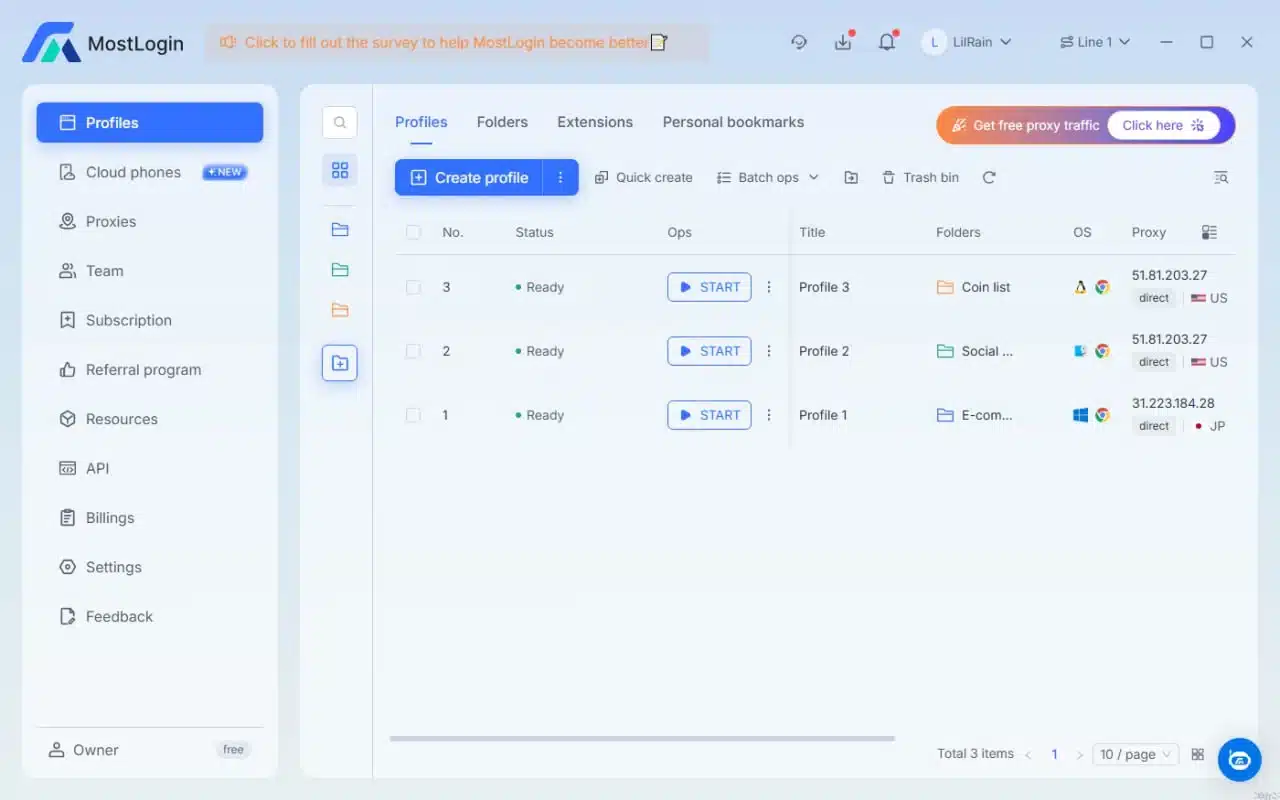Switch to the Extensions tab

595,122
